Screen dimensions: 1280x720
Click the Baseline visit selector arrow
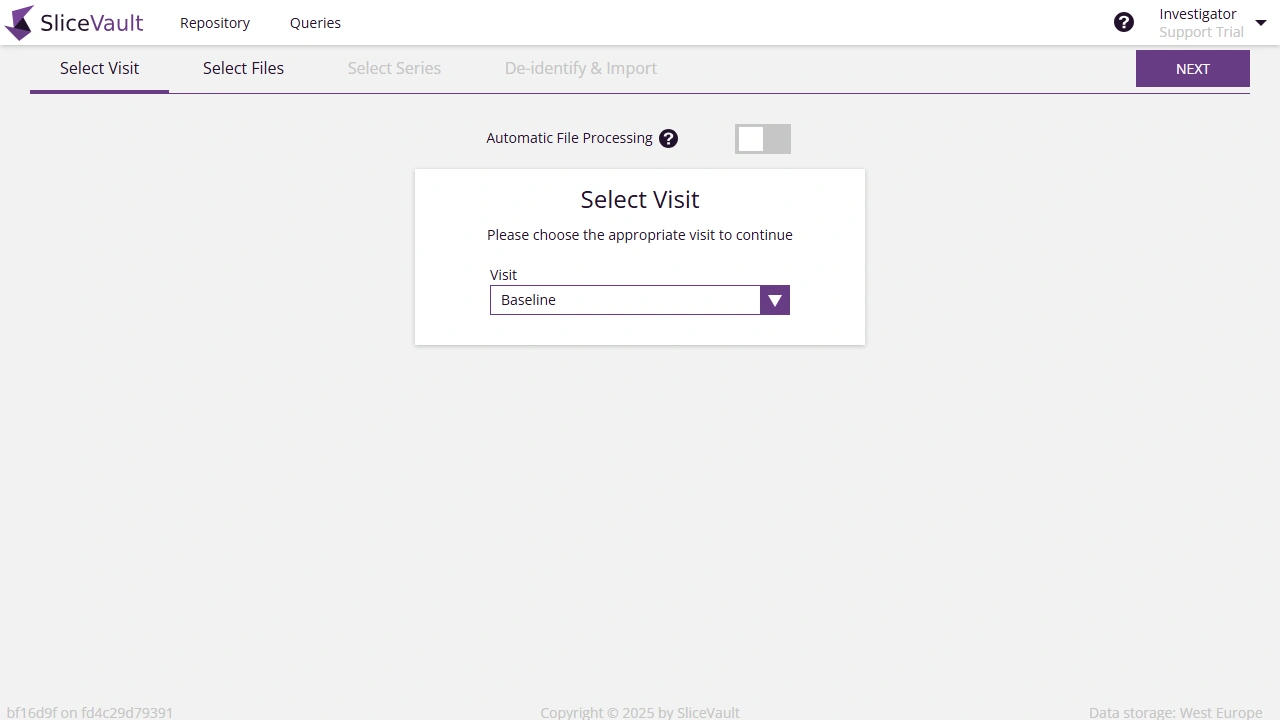[774, 300]
